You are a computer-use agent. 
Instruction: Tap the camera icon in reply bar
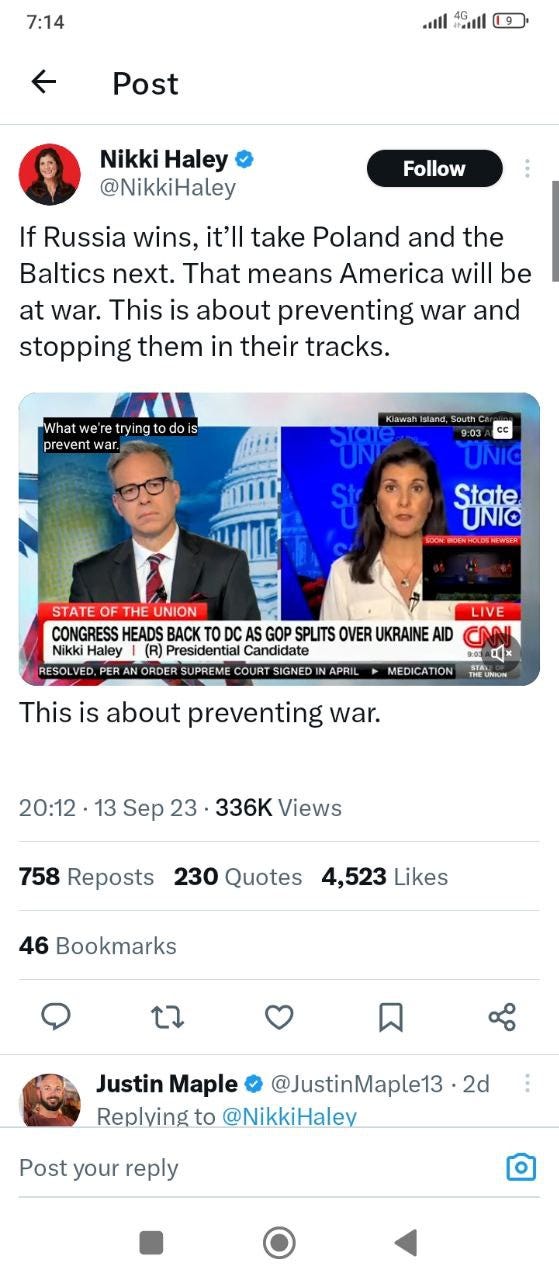[x=521, y=1167]
